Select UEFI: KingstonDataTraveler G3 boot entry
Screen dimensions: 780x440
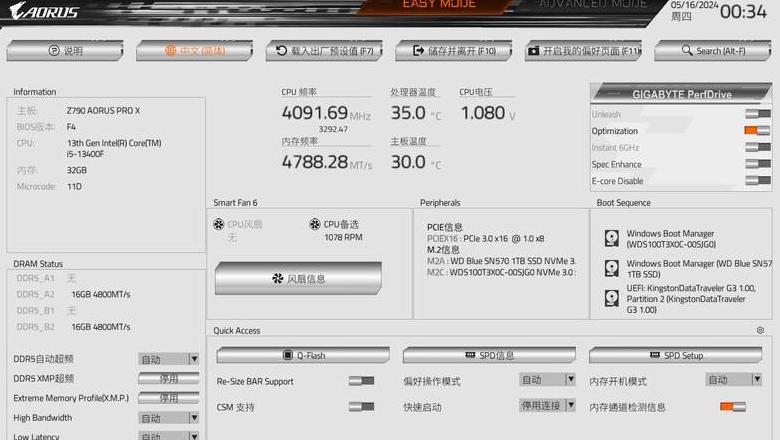click(x=691, y=299)
